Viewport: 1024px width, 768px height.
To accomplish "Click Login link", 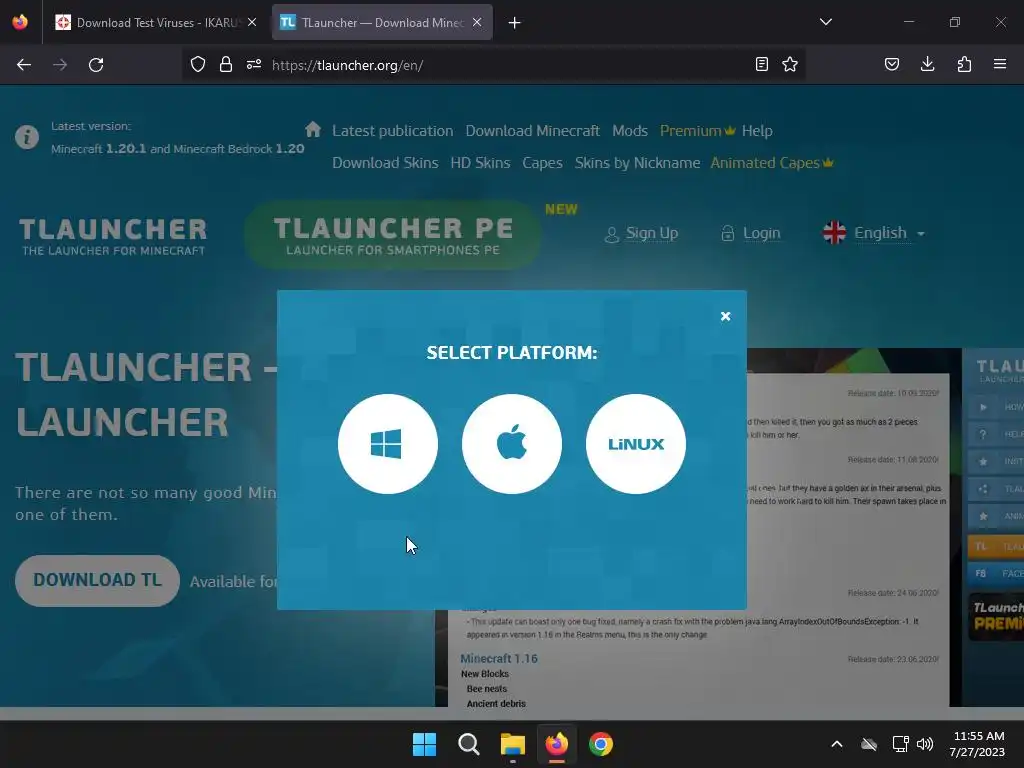I will [x=751, y=233].
